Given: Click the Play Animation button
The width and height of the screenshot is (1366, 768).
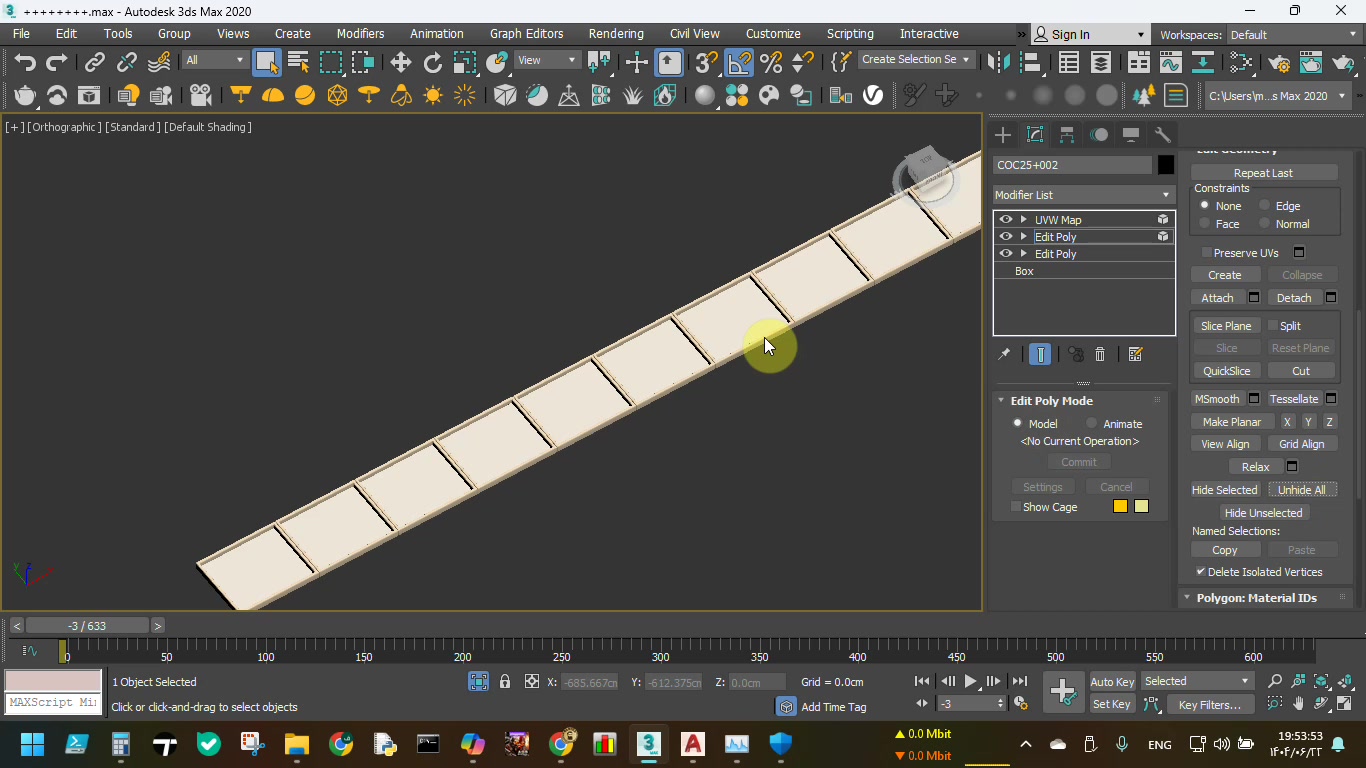Looking at the screenshot, I should pos(970,681).
